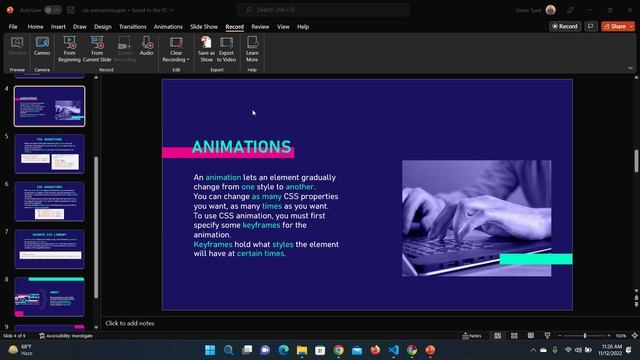
Task: Click the user account picture
Action: click(x=551, y=10)
